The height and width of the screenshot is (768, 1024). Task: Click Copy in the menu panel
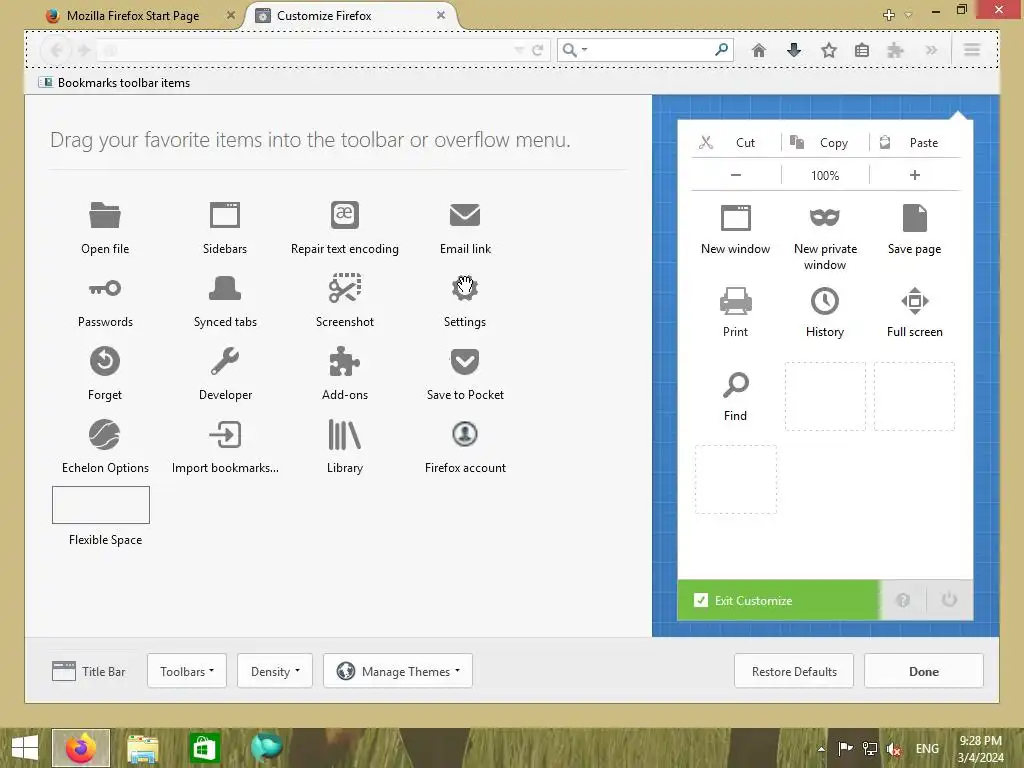pos(825,142)
